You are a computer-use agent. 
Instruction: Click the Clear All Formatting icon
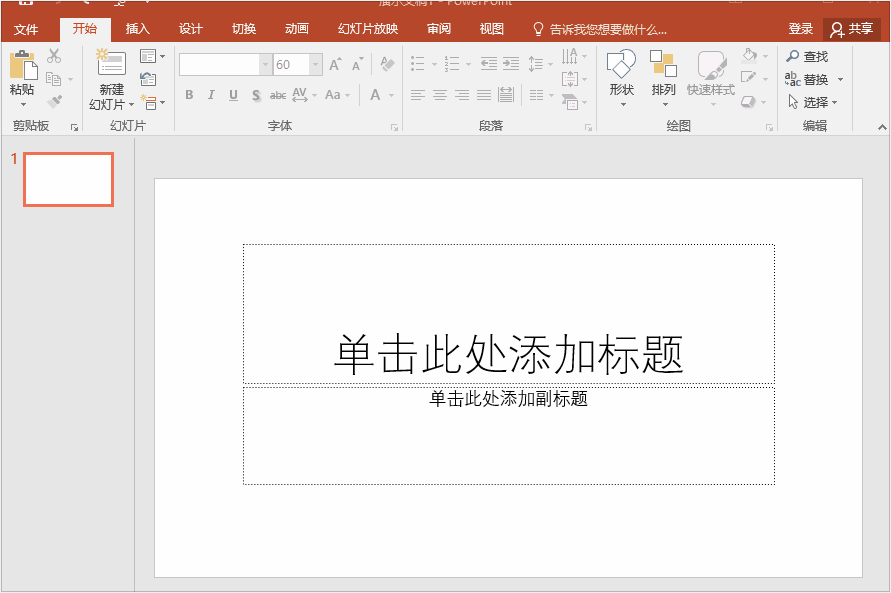coord(387,65)
